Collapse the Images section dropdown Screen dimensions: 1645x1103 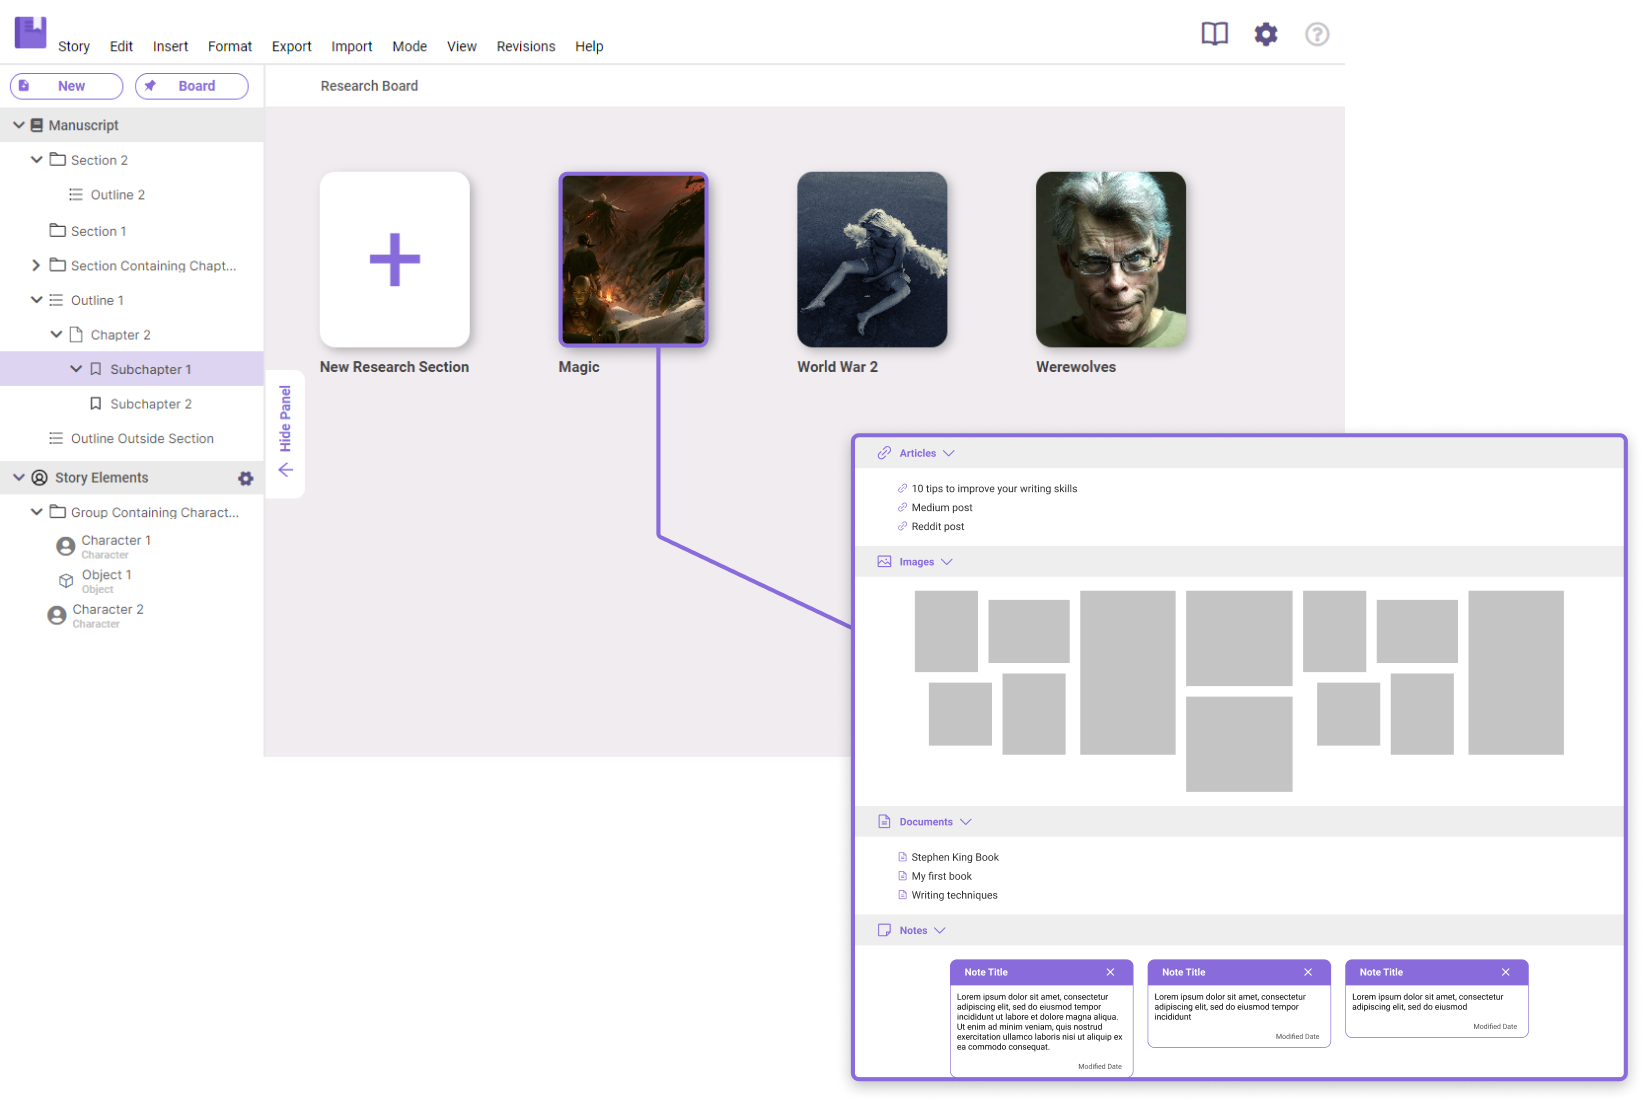click(x=946, y=561)
